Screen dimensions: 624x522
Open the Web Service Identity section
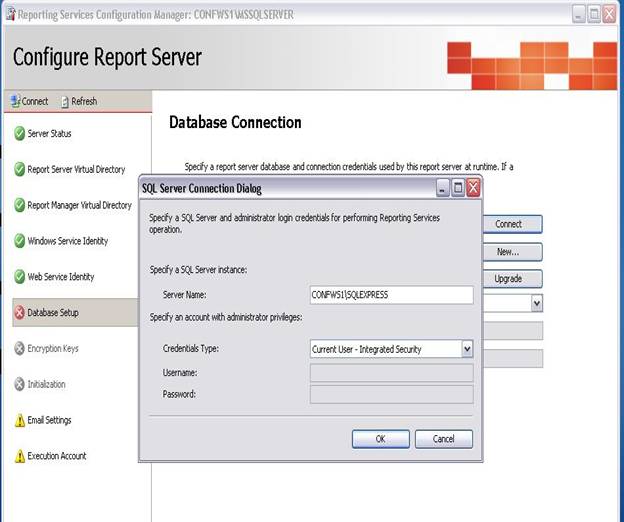coord(61,277)
